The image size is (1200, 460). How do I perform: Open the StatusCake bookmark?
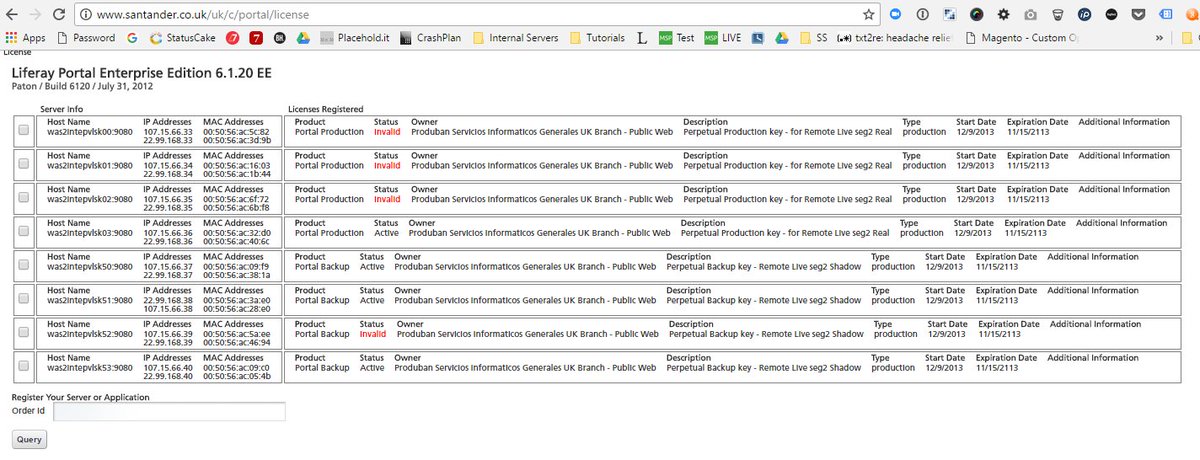182,38
